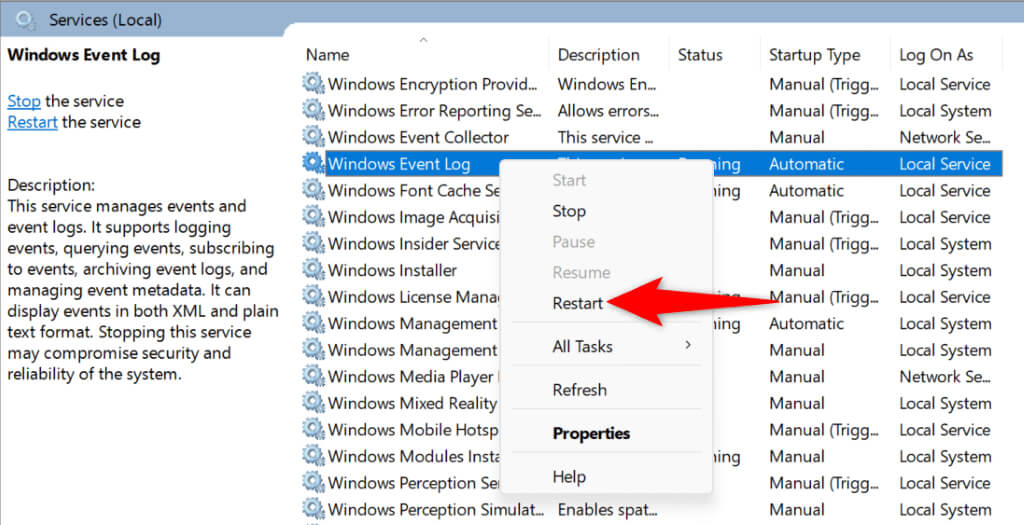
Task: Click the Services (Local) title text
Action: click(x=106, y=20)
